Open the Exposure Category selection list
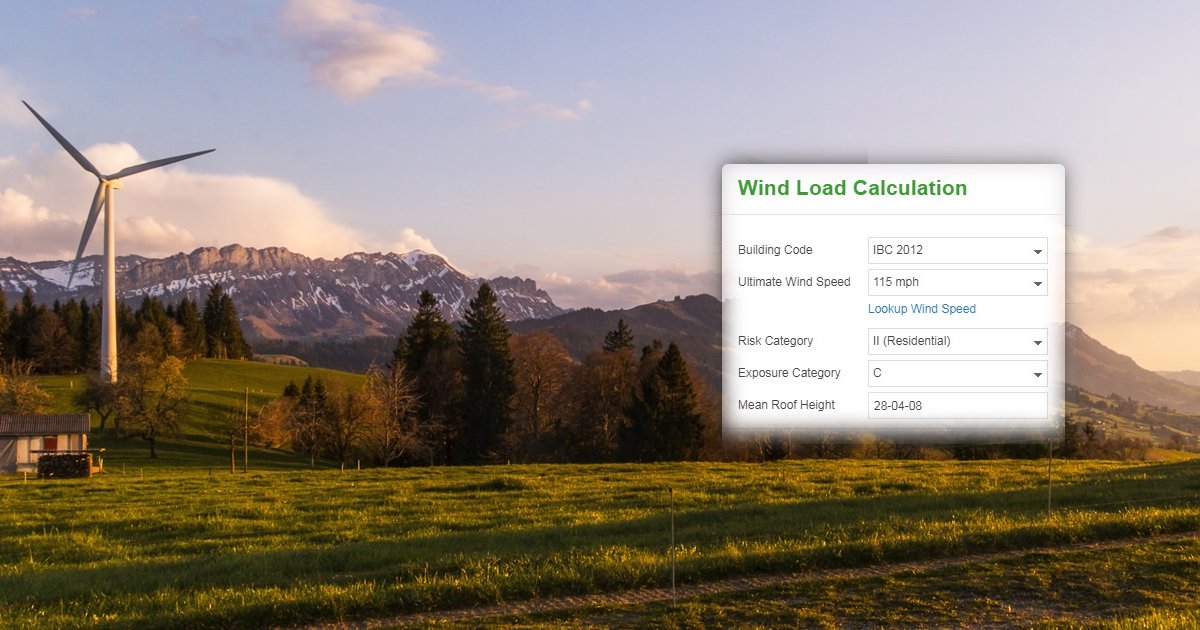The image size is (1200, 630). click(957, 373)
